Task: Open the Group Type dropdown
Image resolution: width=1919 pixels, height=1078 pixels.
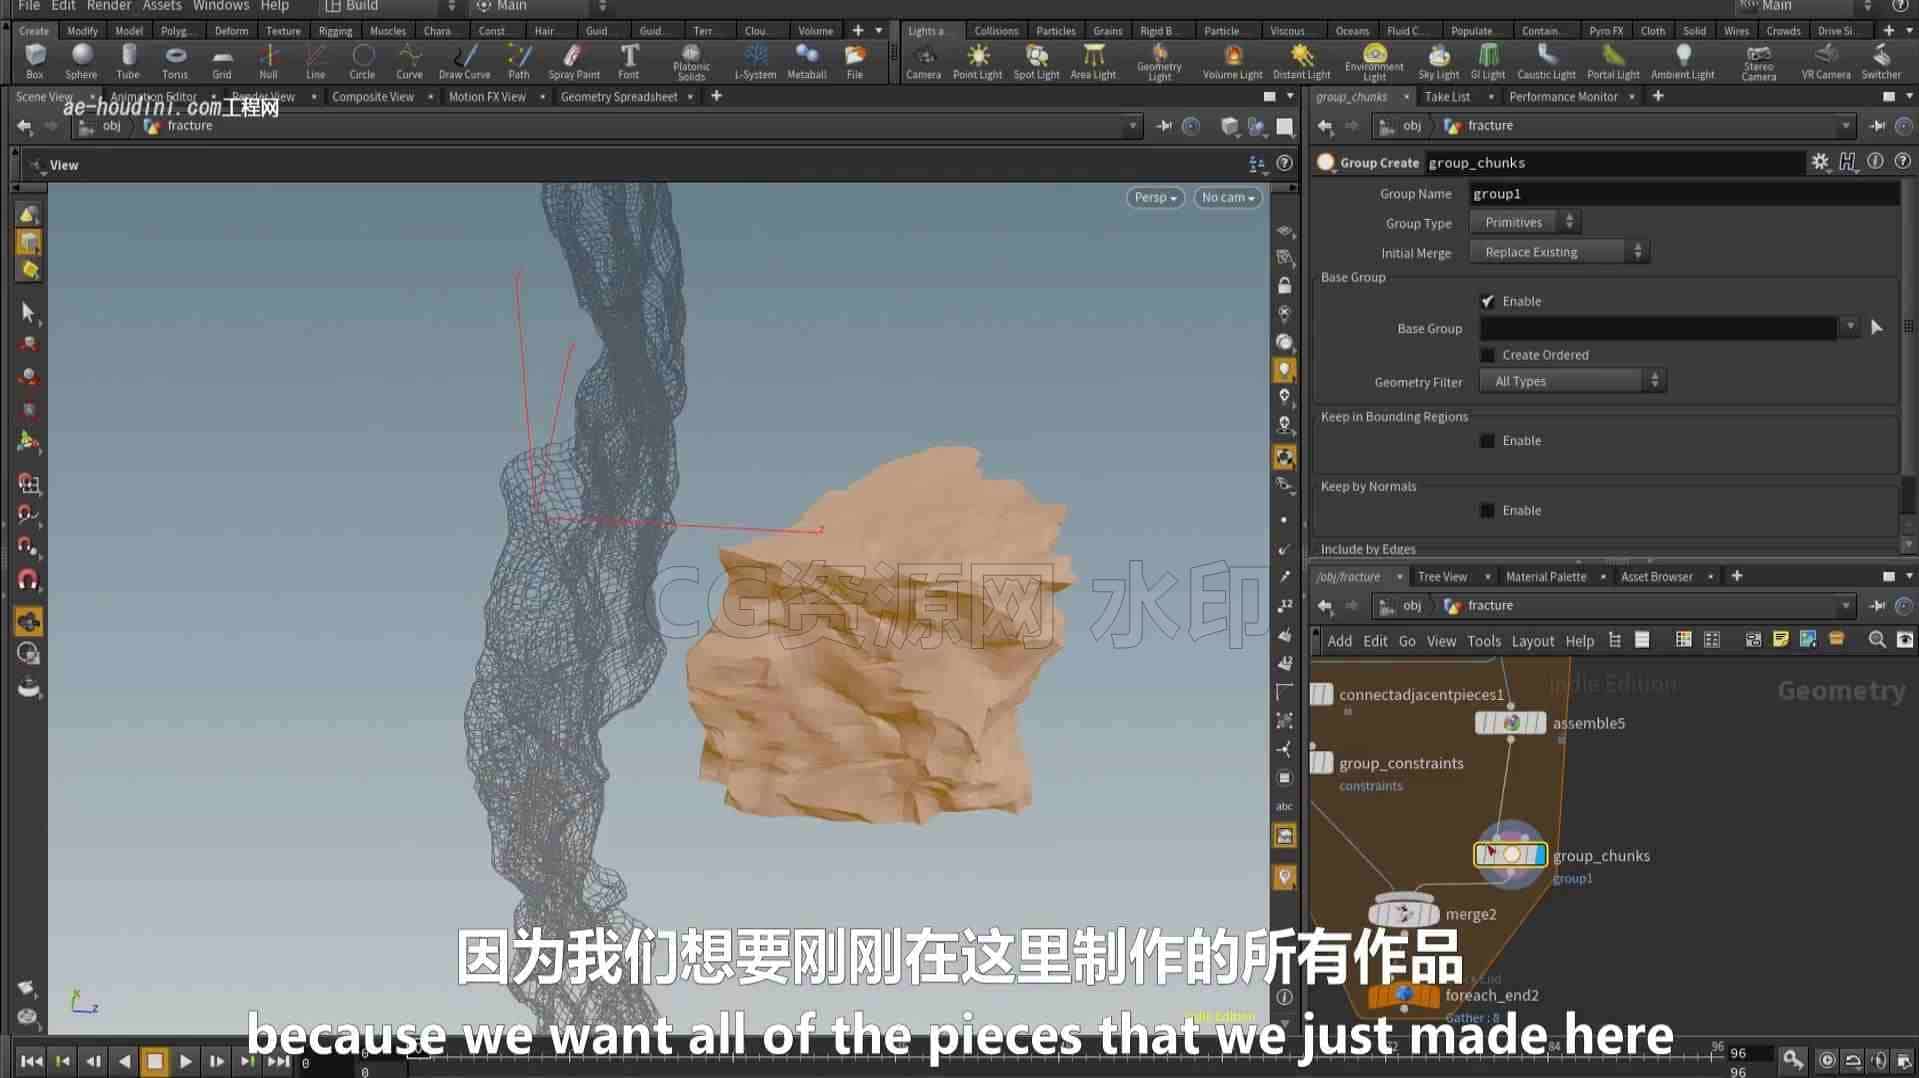Action: tap(1525, 223)
